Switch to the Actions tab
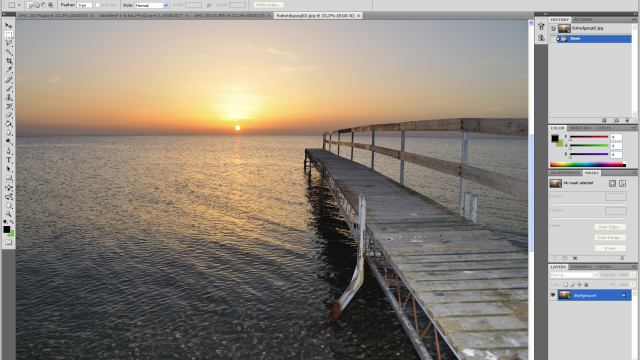Screen dimensions: 640x360 pyautogui.click(x=582, y=19)
